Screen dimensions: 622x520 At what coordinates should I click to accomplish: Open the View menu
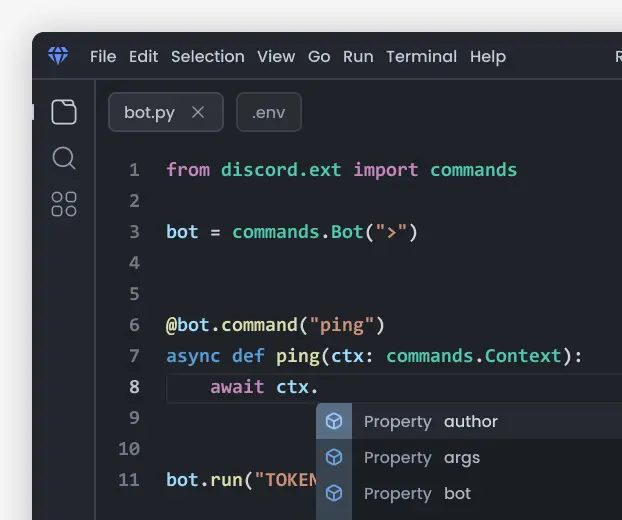[x=276, y=57]
